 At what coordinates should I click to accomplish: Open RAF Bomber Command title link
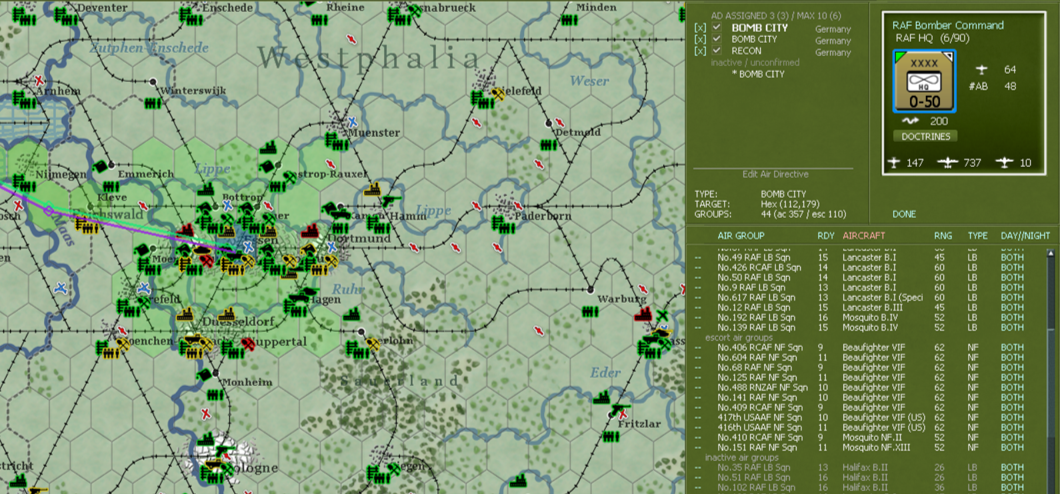pos(948,26)
